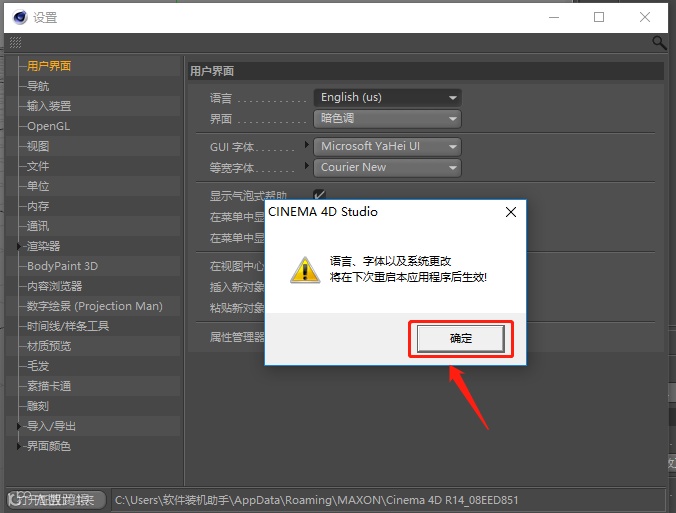The height and width of the screenshot is (513, 676).
Task: Toggle the 显示气泡式帮助 checkbox
Action: (319, 194)
